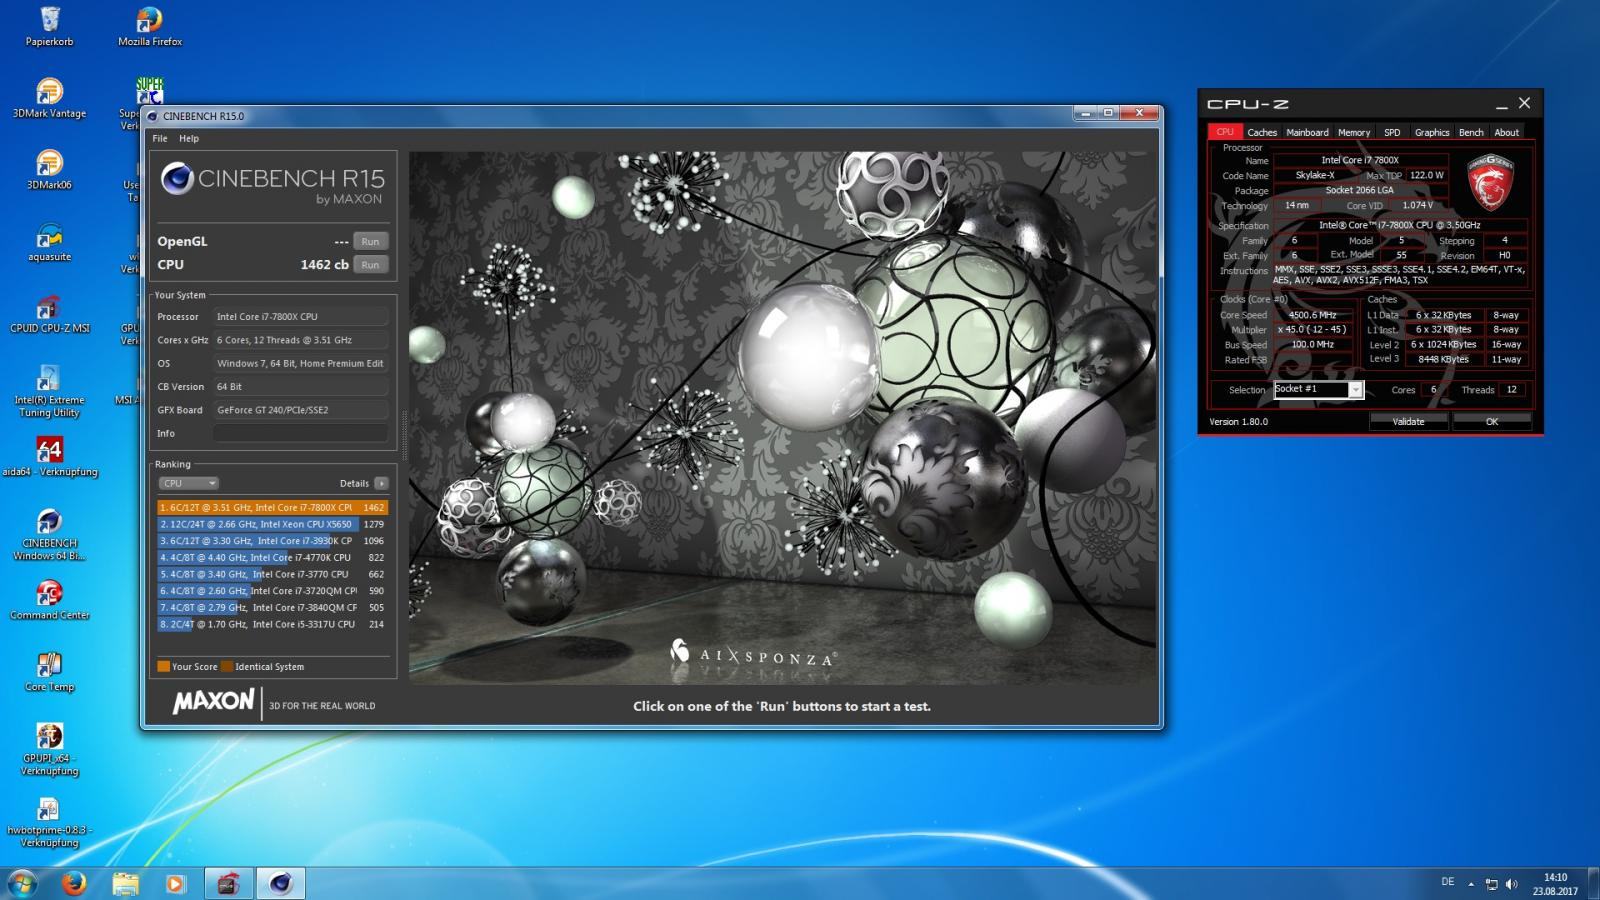This screenshot has width=1600, height=900.
Task: Select the CINEBENCH Windows 64 Bit desktop icon
Action: coord(49,535)
